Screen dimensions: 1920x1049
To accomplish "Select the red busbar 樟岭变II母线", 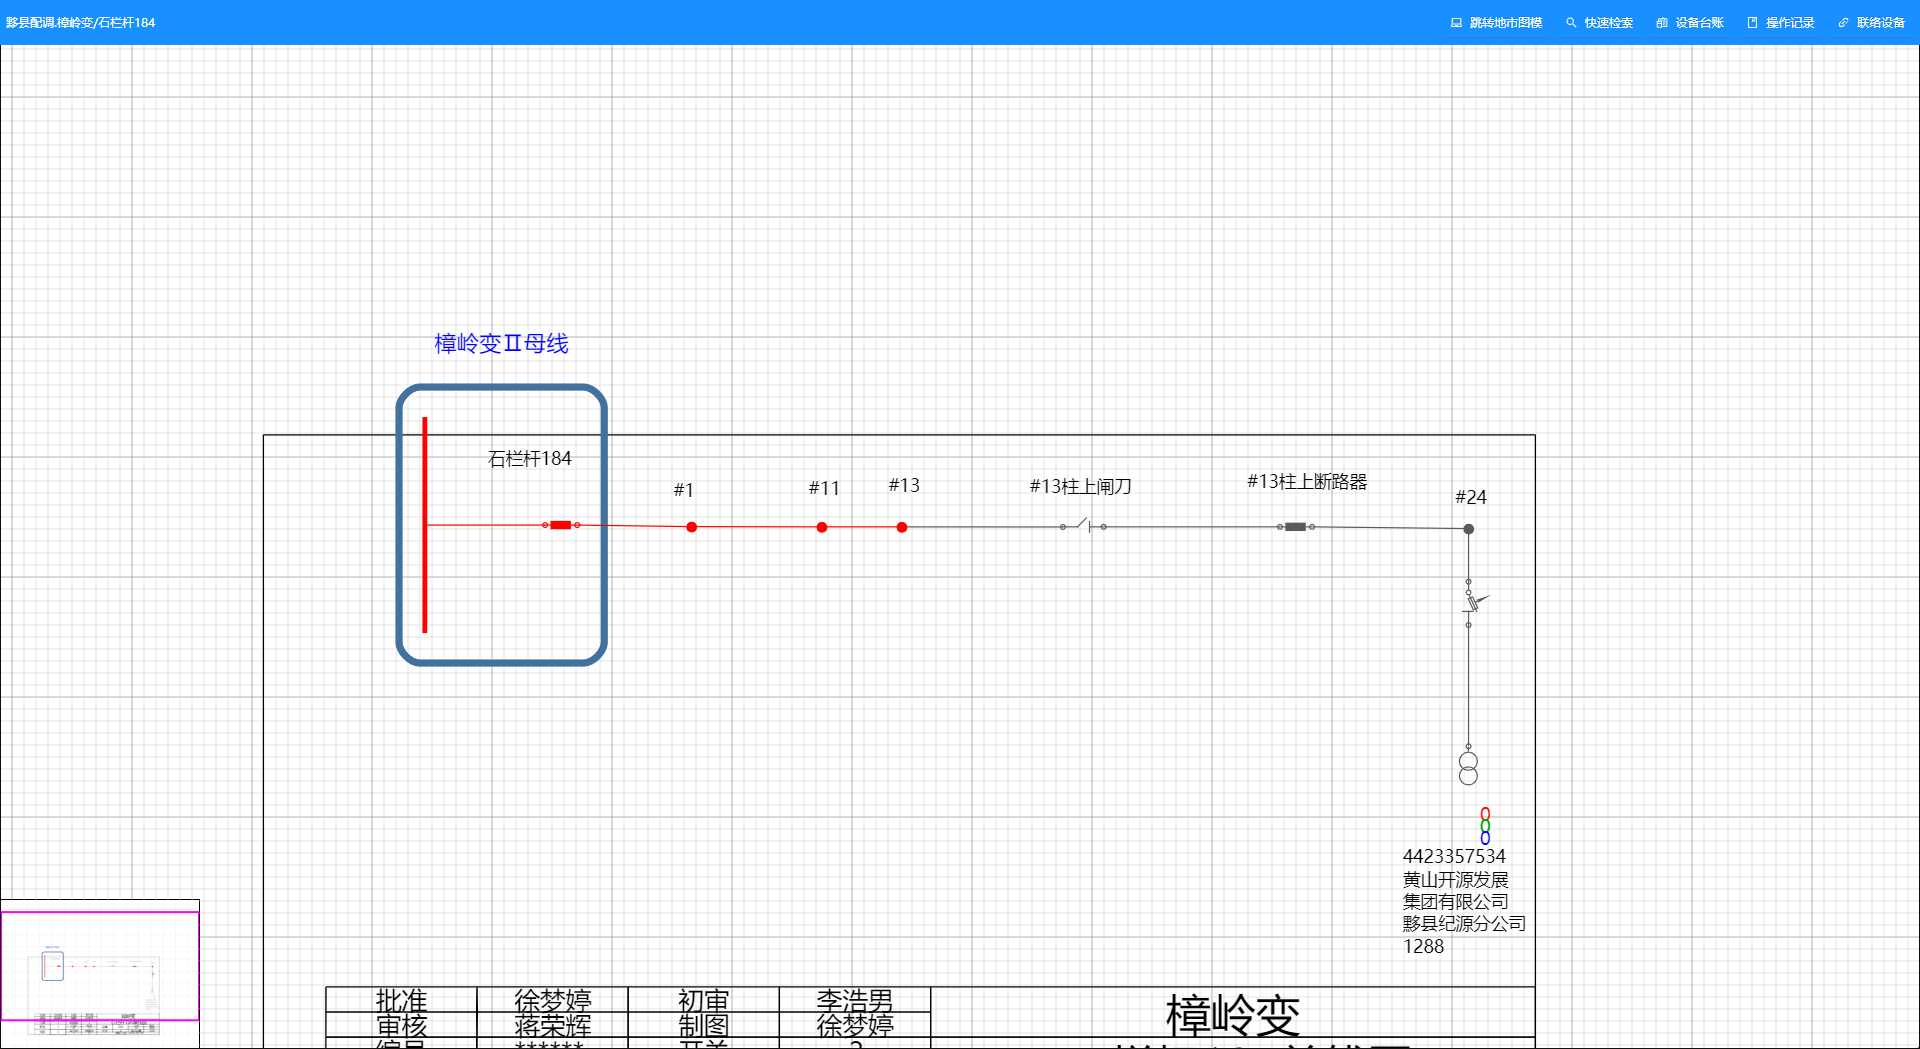I will [425, 525].
